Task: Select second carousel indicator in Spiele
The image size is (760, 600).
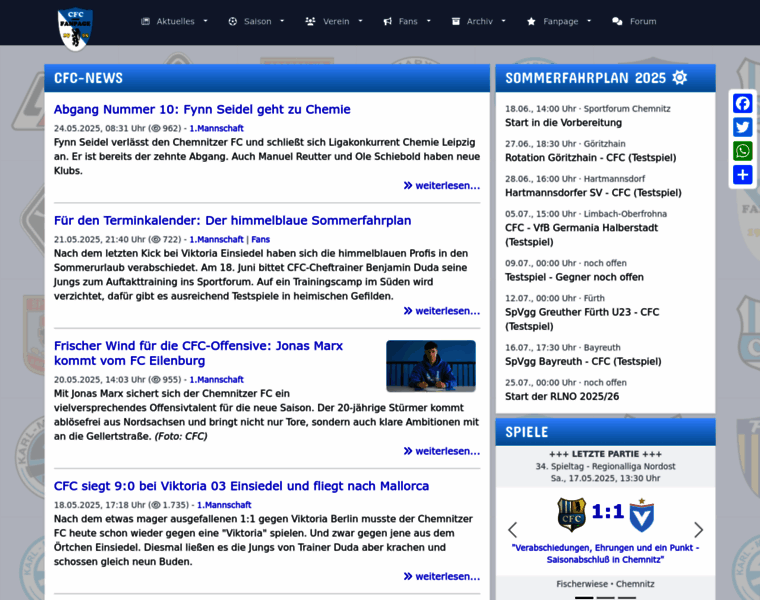Action: click(x=605, y=598)
